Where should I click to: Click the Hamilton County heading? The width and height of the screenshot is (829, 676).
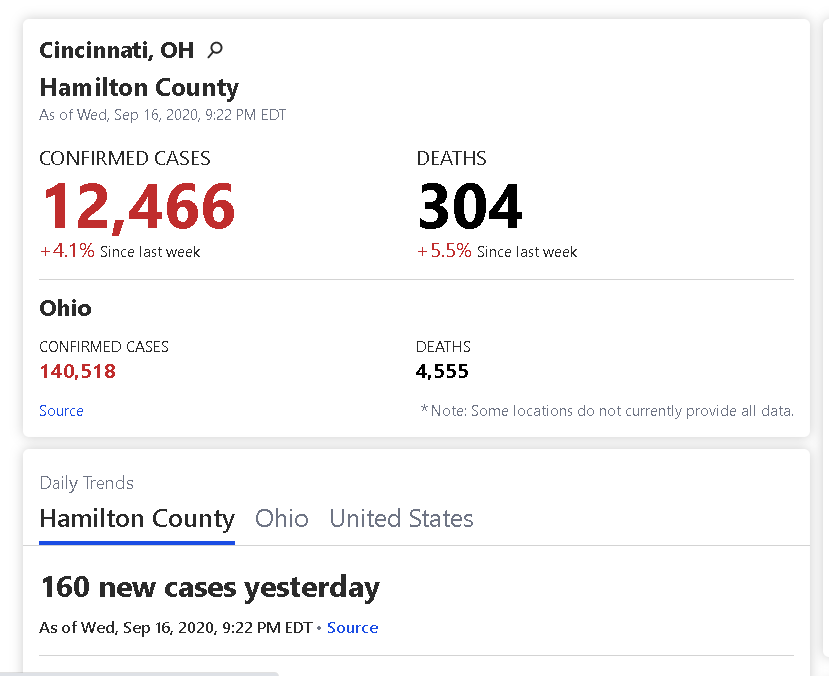tap(139, 88)
